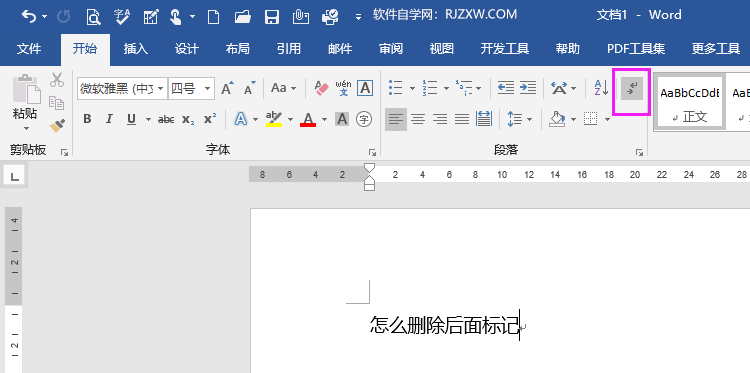Open Print Preview from quick access toolbar
This screenshot has height=373, width=750.
click(93, 17)
